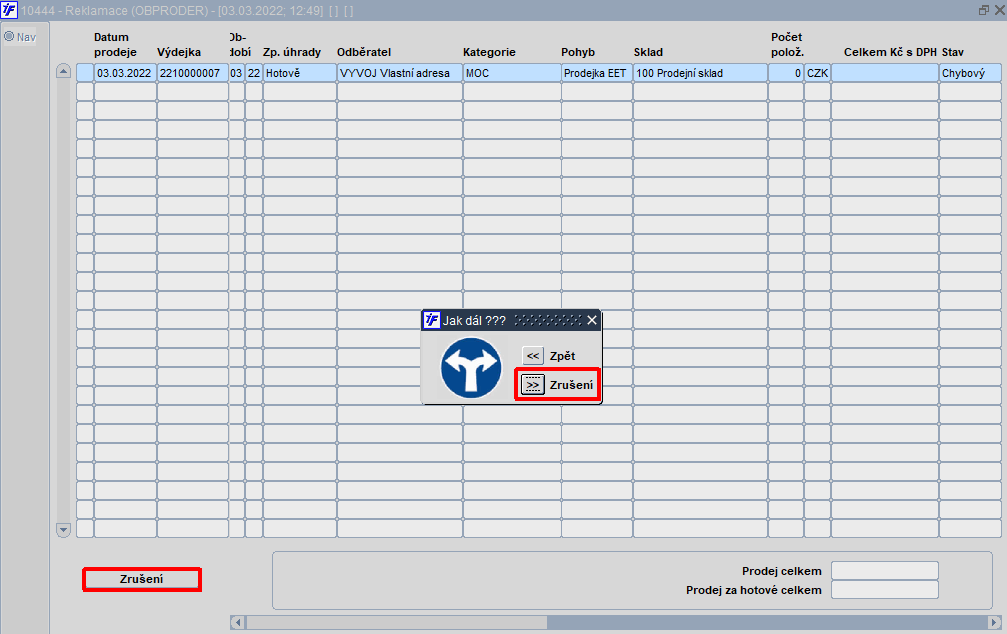Click the horizontal scrollbar right arrow
Screen dimensions: 1007x634
click(995, 622)
